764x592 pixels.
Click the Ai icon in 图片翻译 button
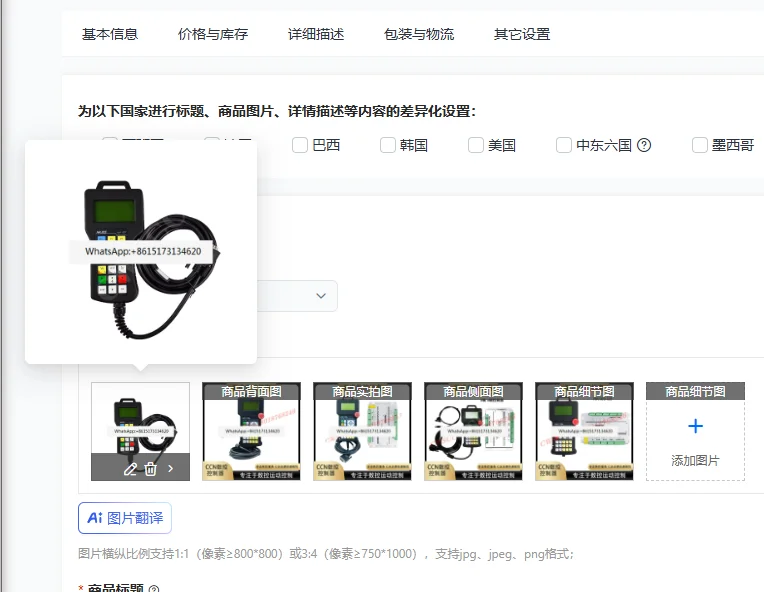[x=95, y=517]
